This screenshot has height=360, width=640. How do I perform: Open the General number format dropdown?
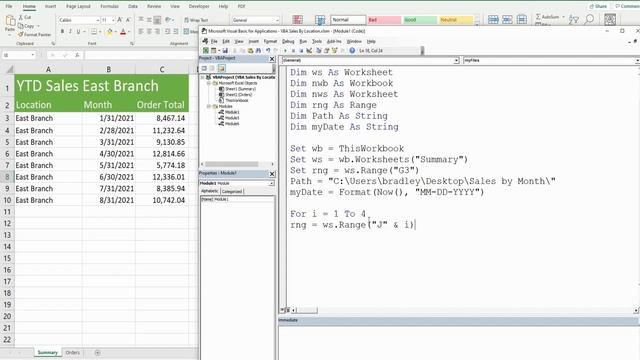tap(277, 20)
